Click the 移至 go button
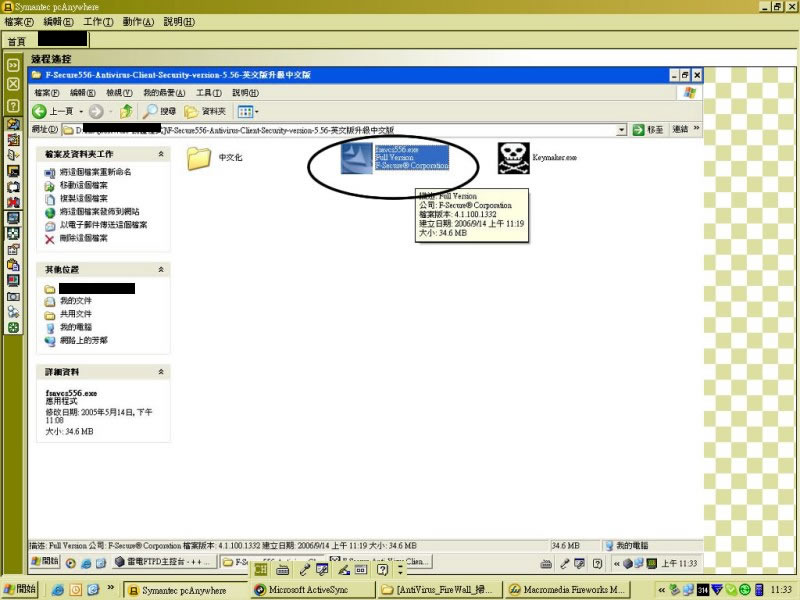This screenshot has height=600, width=800. click(648, 130)
